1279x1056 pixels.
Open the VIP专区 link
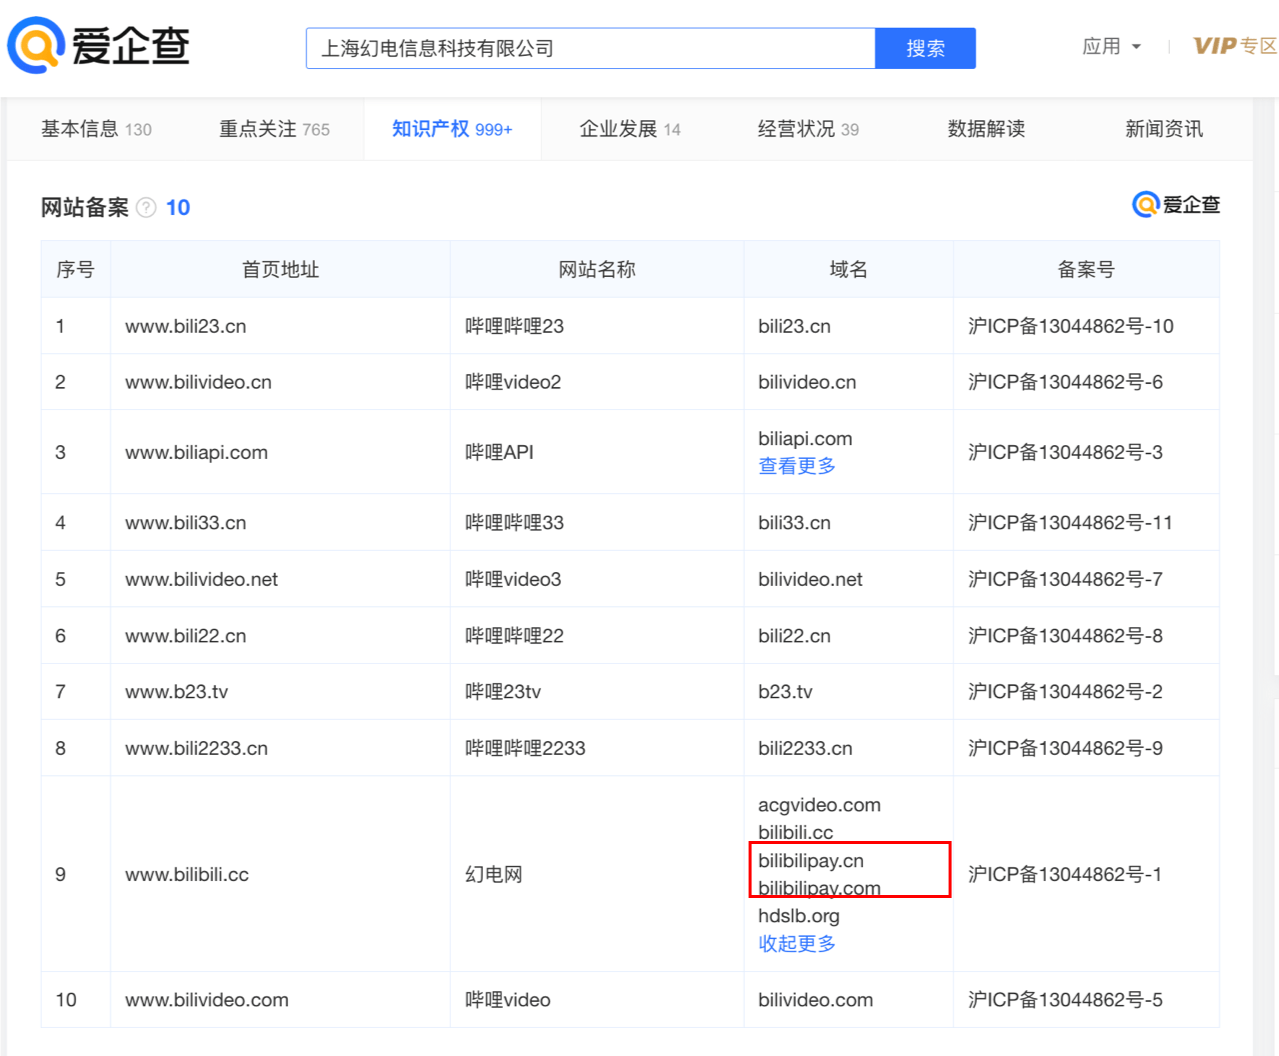[1235, 46]
